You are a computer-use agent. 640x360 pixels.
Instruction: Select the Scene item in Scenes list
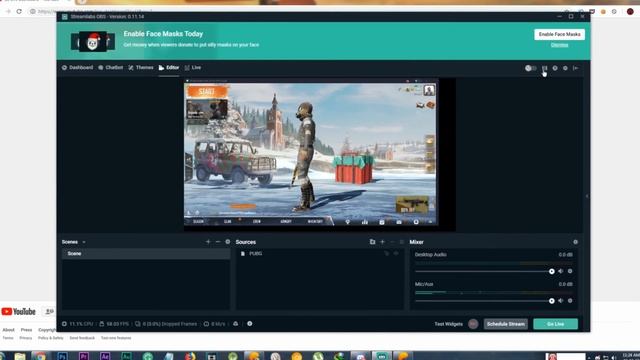pos(146,253)
